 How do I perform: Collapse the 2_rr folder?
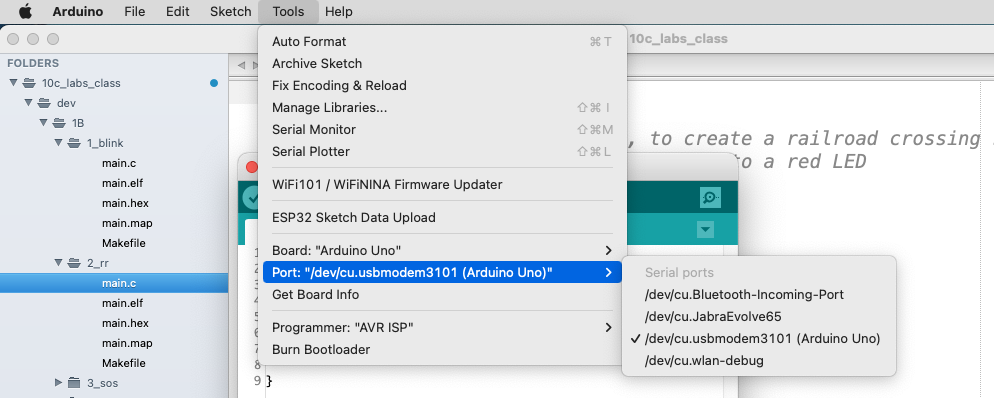click(x=58, y=262)
